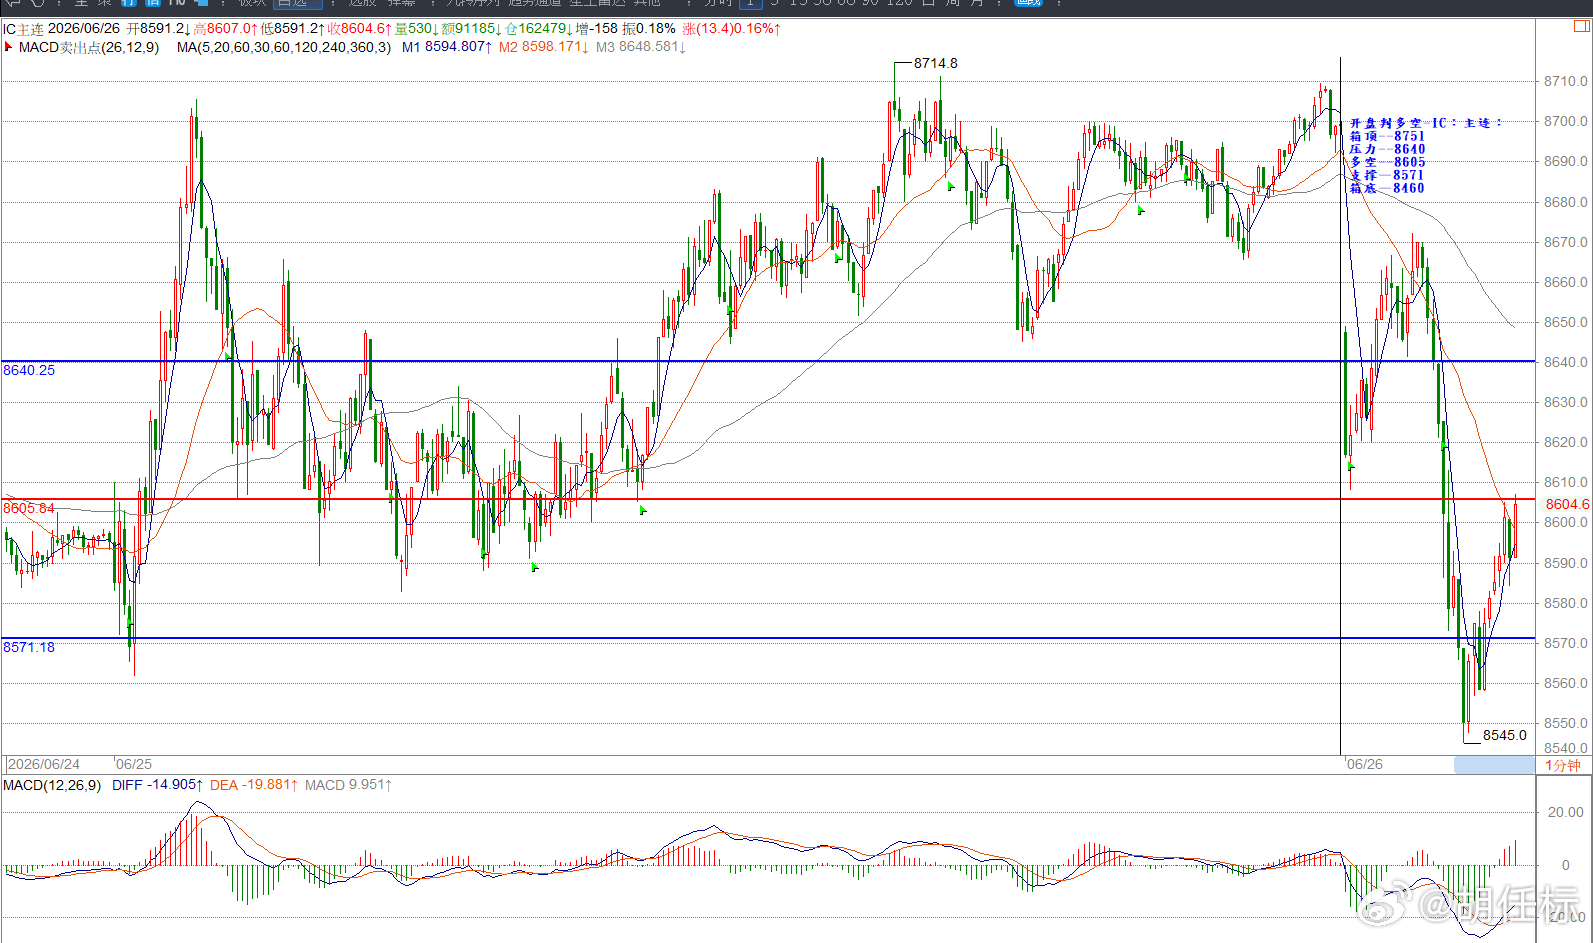Screen dimensions: 1593x943
Task: Click the 2026/06/24 date on time axis
Action: click(43, 764)
